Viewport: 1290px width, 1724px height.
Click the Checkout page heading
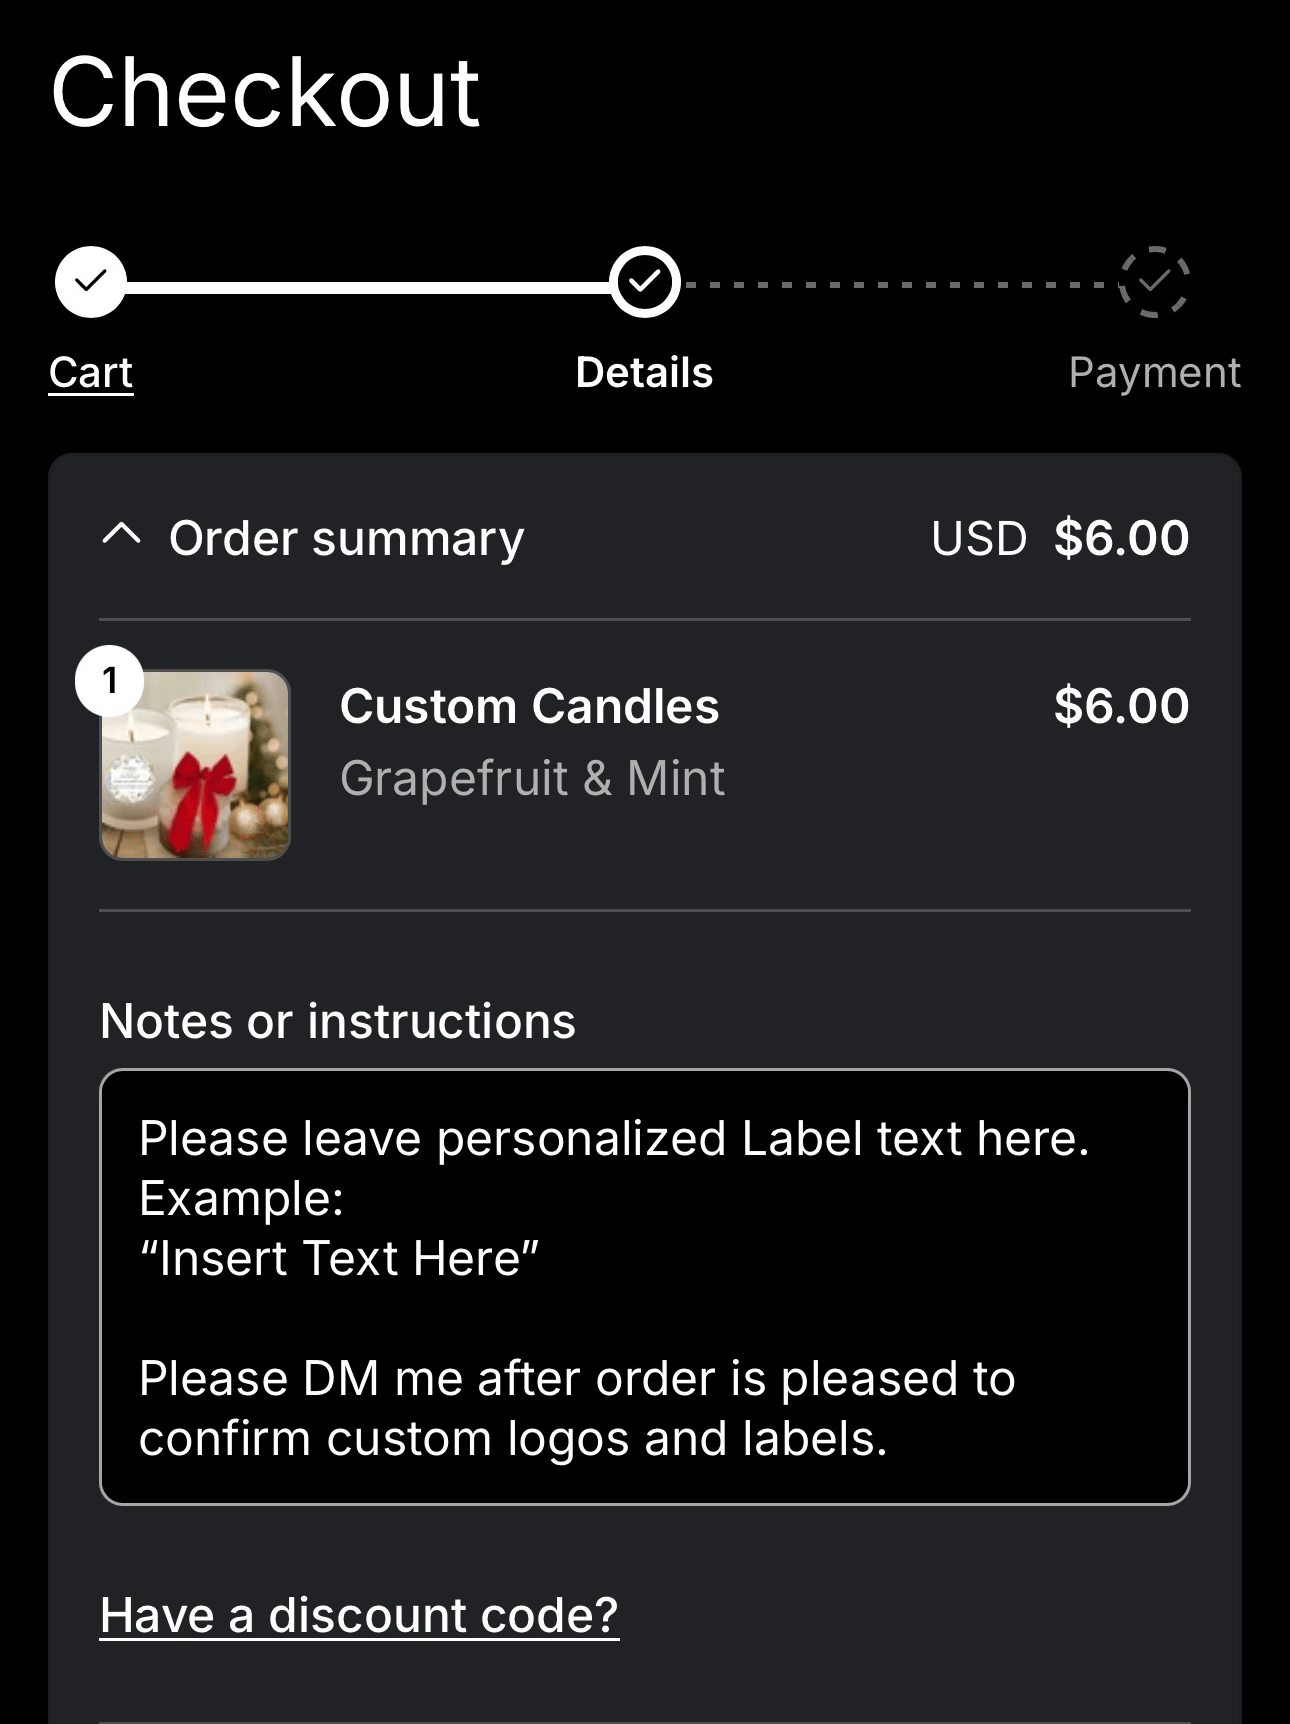[x=266, y=93]
